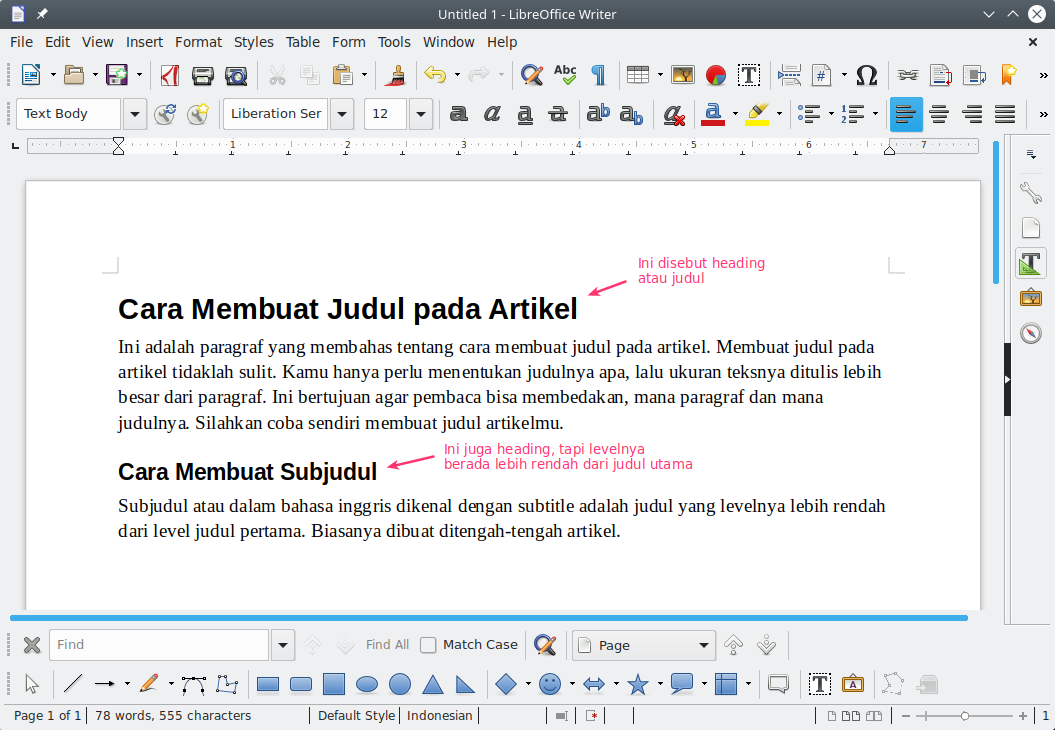
Task: Open the Navigate By dropdown showing Page
Action: coord(643,644)
